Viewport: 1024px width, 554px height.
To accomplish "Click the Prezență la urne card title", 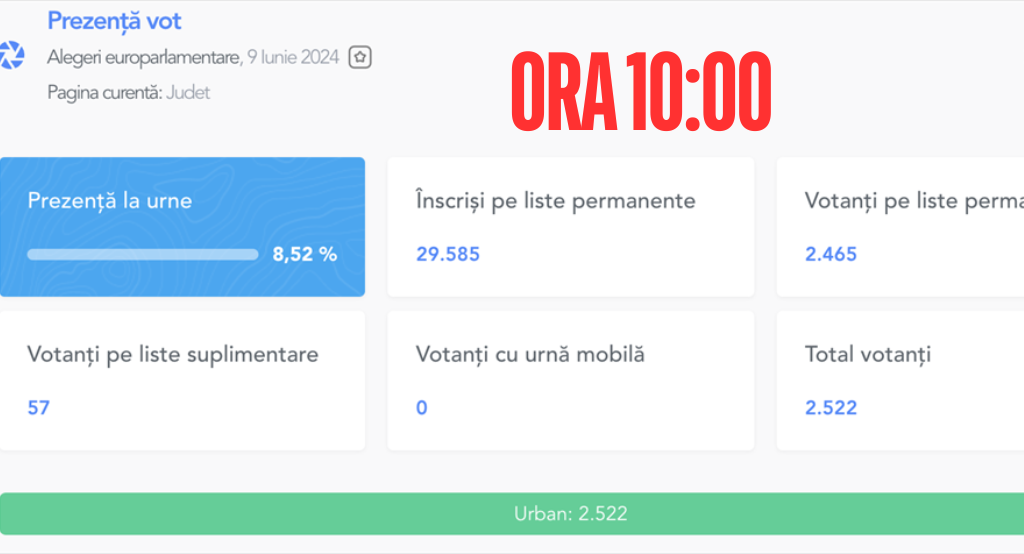I will tap(110, 200).
